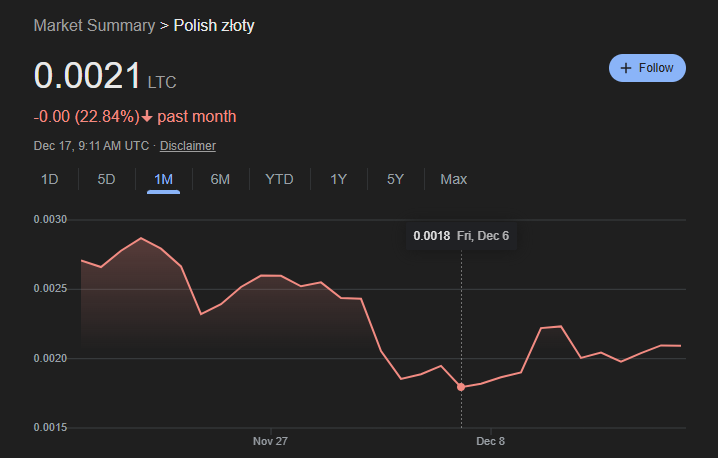Select the 5D time range tab

(106, 180)
